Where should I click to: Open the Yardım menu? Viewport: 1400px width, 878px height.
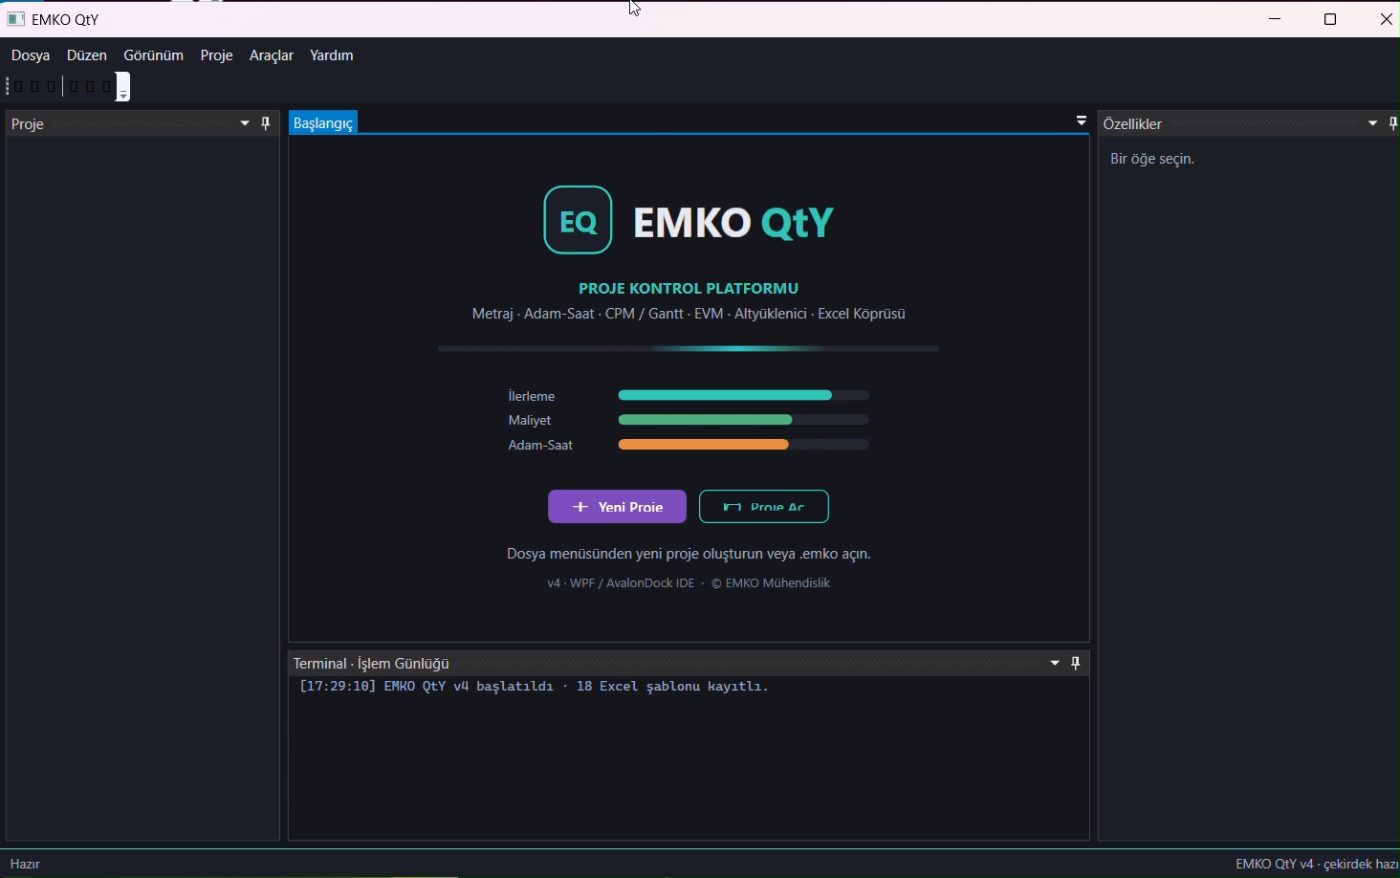click(331, 55)
